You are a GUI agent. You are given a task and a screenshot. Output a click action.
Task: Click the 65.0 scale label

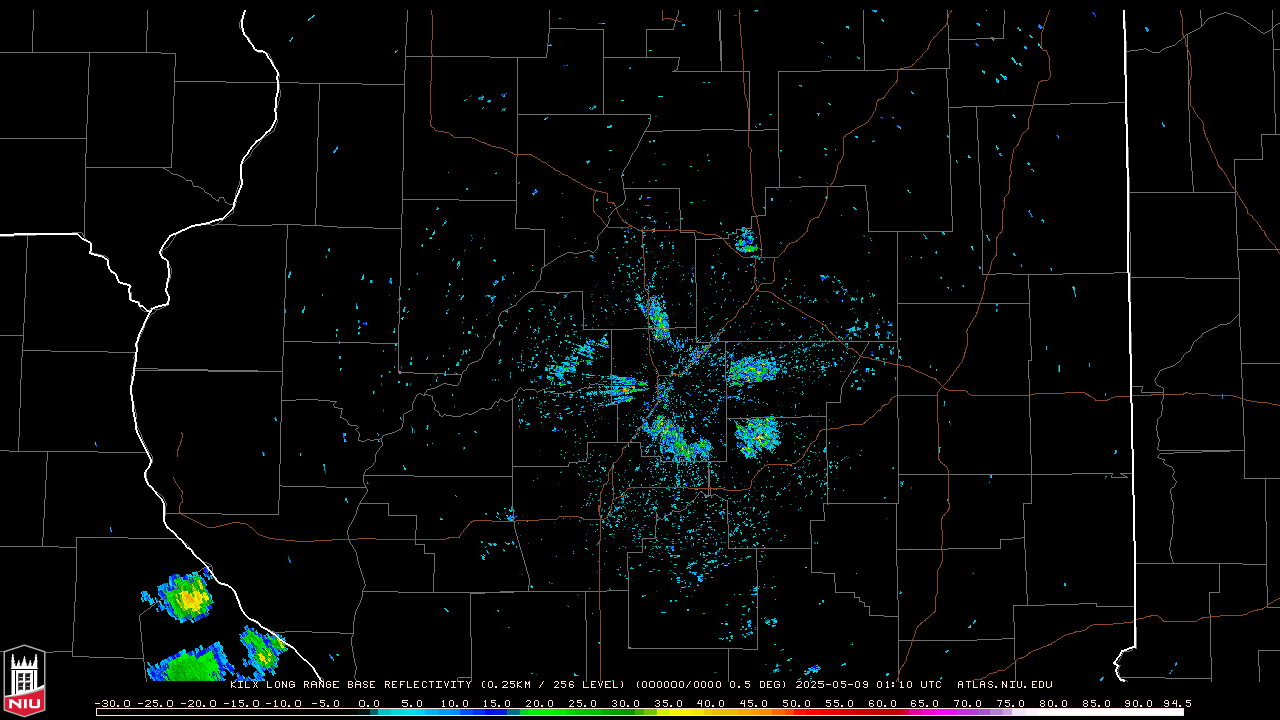click(924, 704)
